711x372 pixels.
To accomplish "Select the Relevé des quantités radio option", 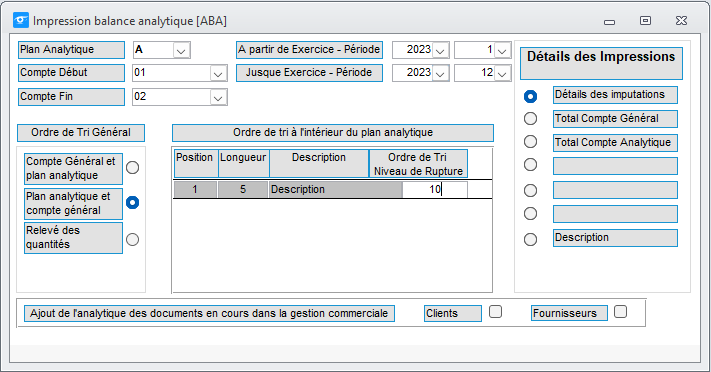I will click(132, 239).
